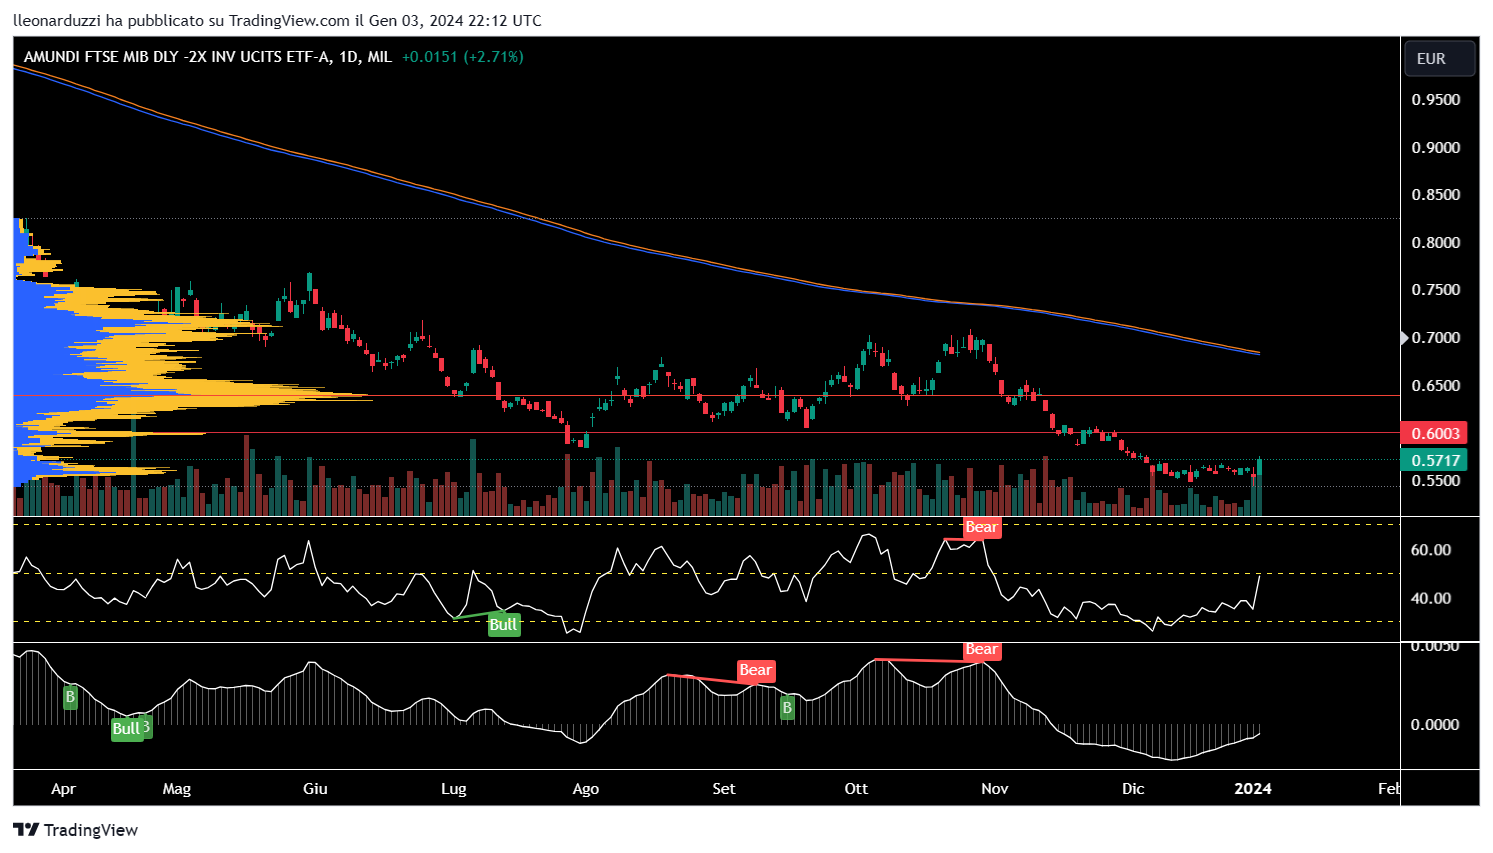The height and width of the screenshot is (853, 1493).
Task: Click the 0.0000 MACD axis label
Action: (x=1435, y=725)
